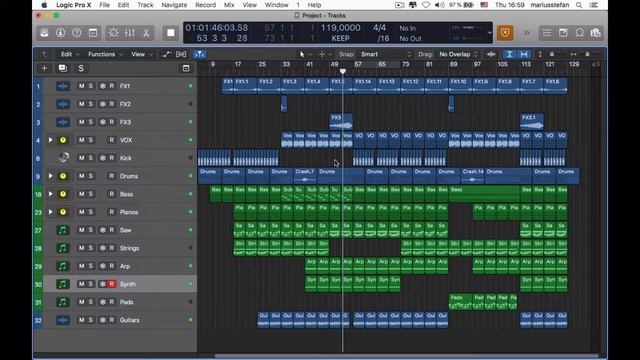Open Editors scissors icon

tap(146, 33)
